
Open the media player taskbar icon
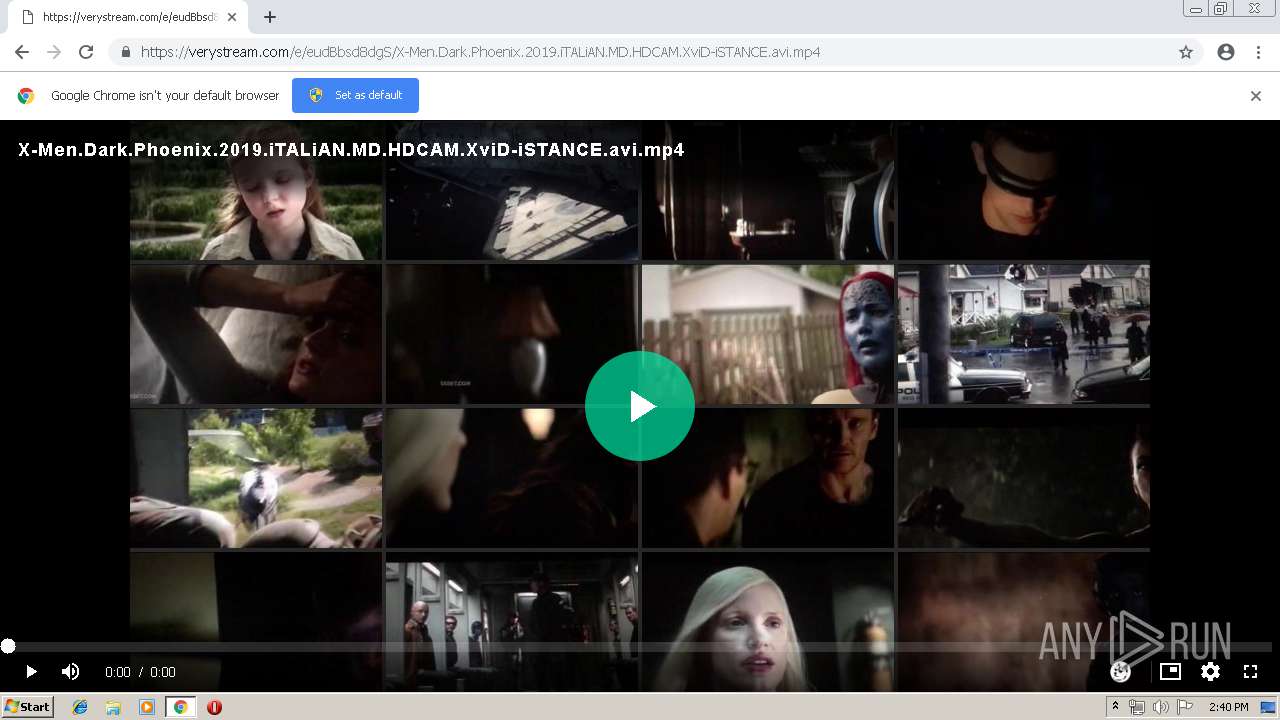147,707
